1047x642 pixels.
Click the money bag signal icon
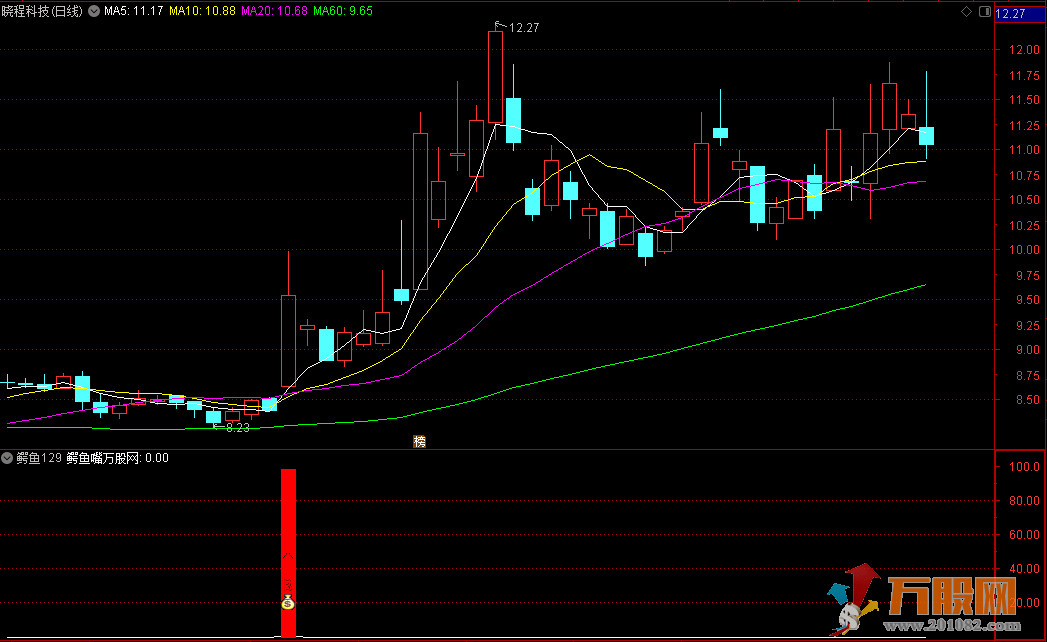[x=288, y=601]
